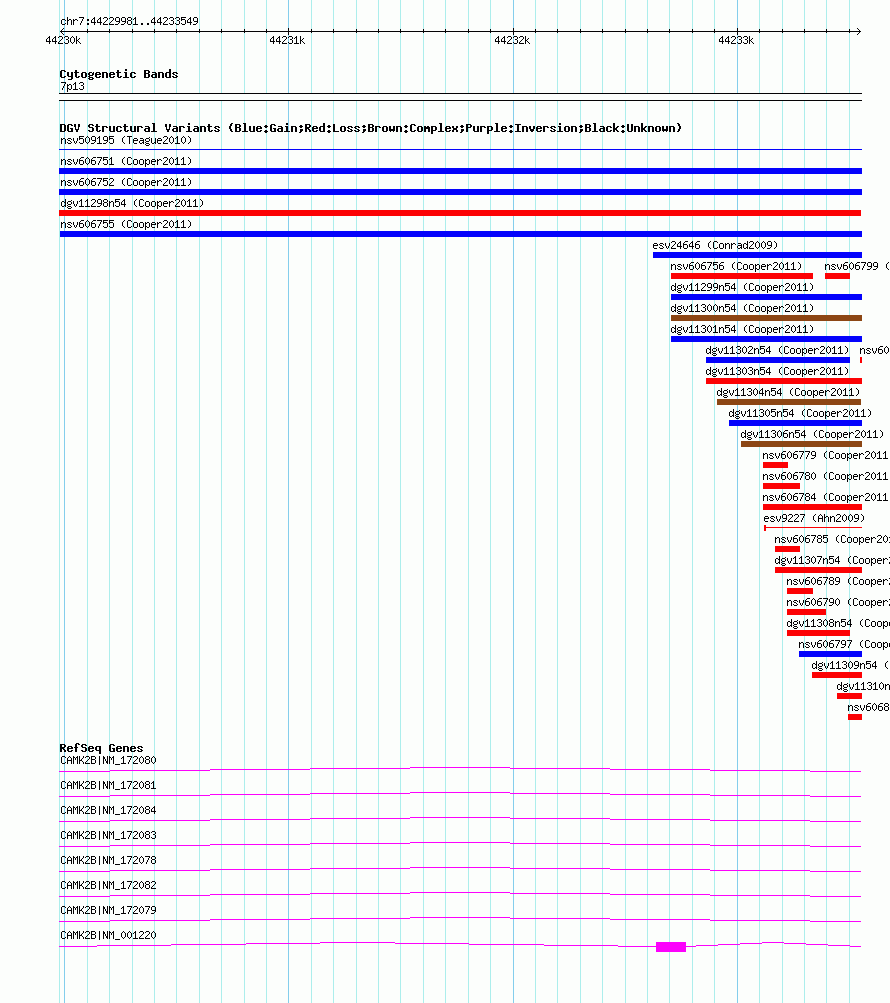Click the CAMK2B|NM_172083 transcript label

click(x=108, y=835)
